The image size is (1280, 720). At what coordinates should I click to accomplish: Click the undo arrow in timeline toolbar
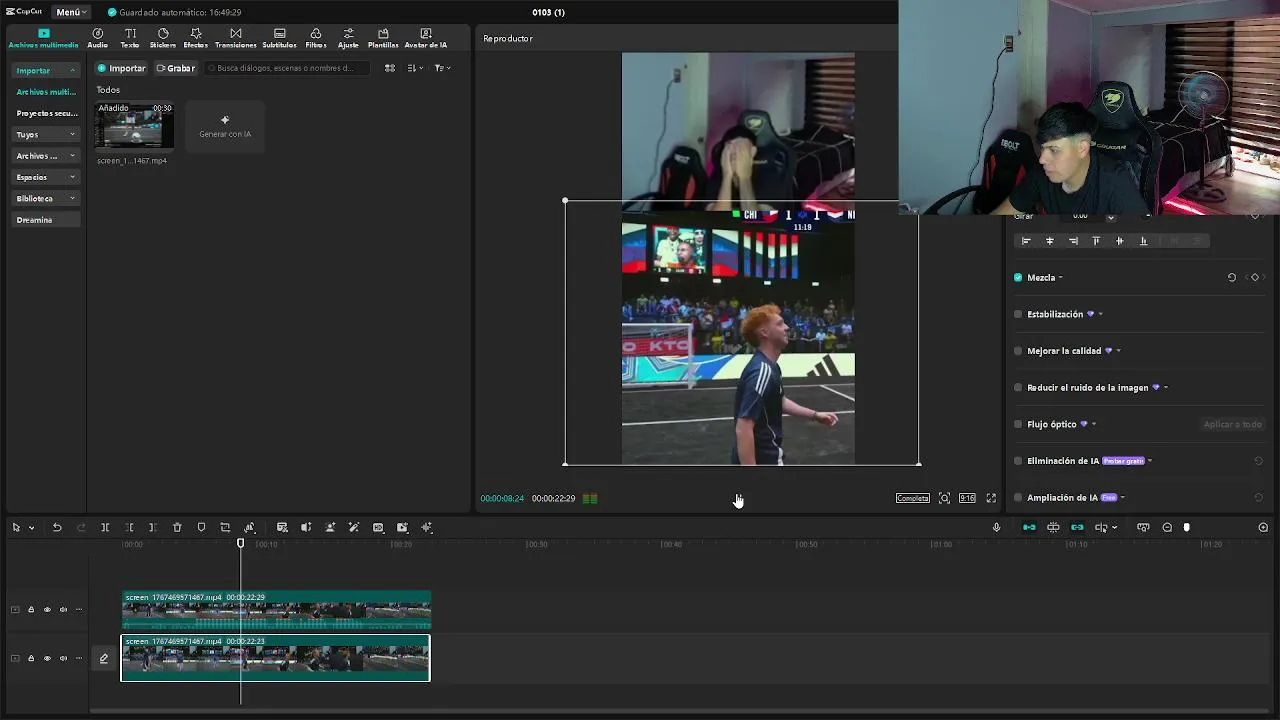(57, 527)
